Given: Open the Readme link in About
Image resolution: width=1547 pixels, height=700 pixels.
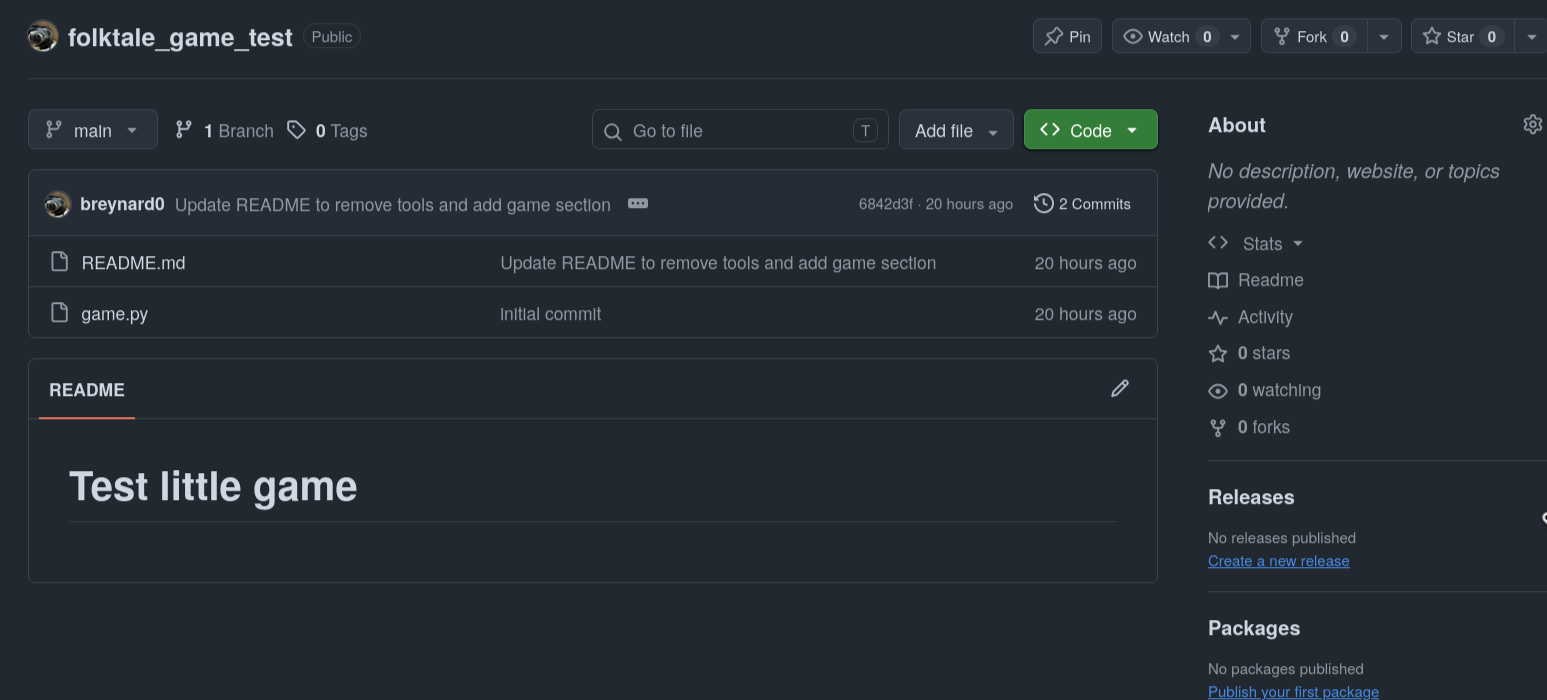Looking at the screenshot, I should click(x=1270, y=280).
